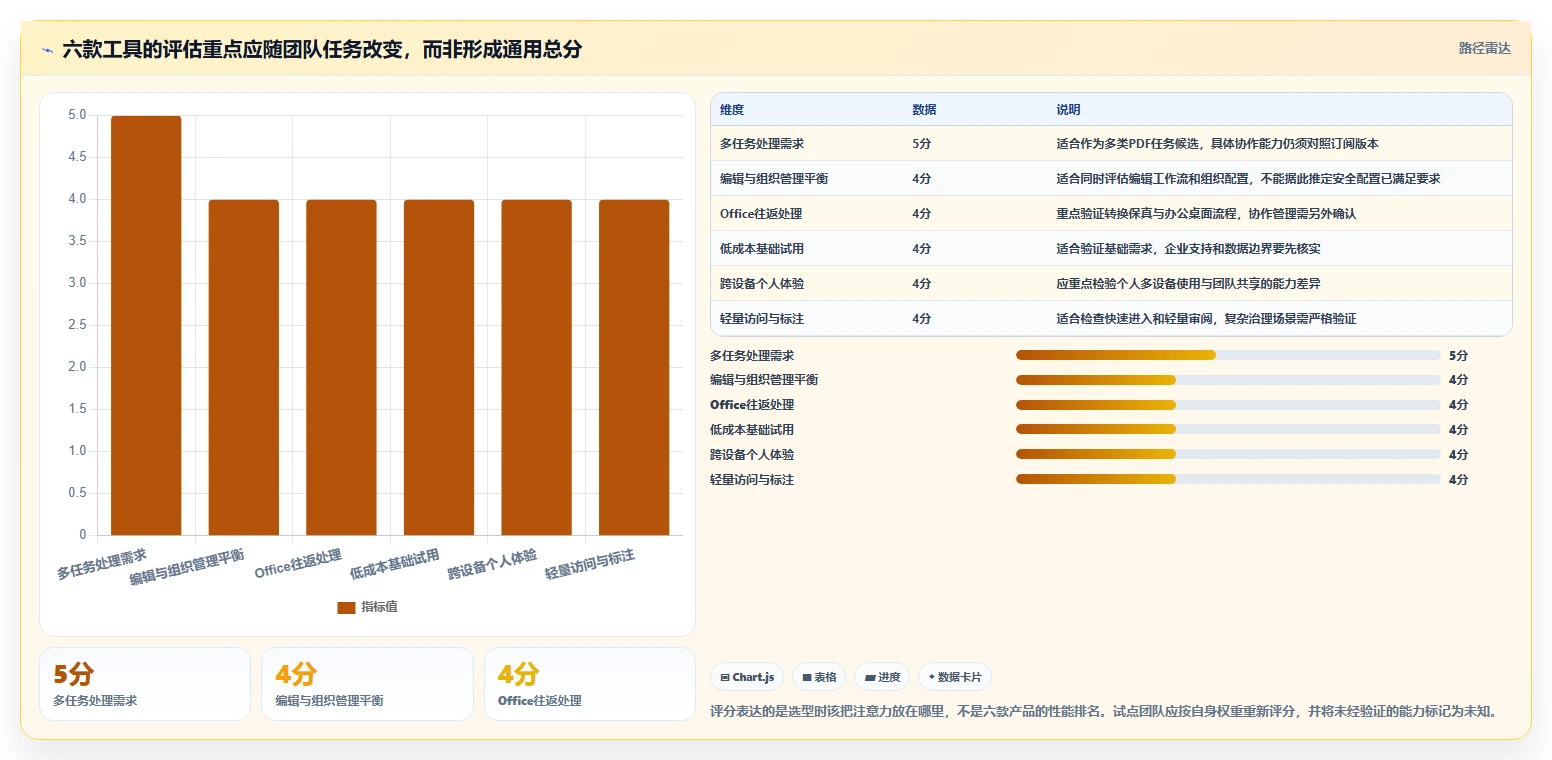This screenshot has width=1552, height=760.
Task: Click the 多任务处理需求 bar in chart
Action: pyautogui.click(x=146, y=325)
